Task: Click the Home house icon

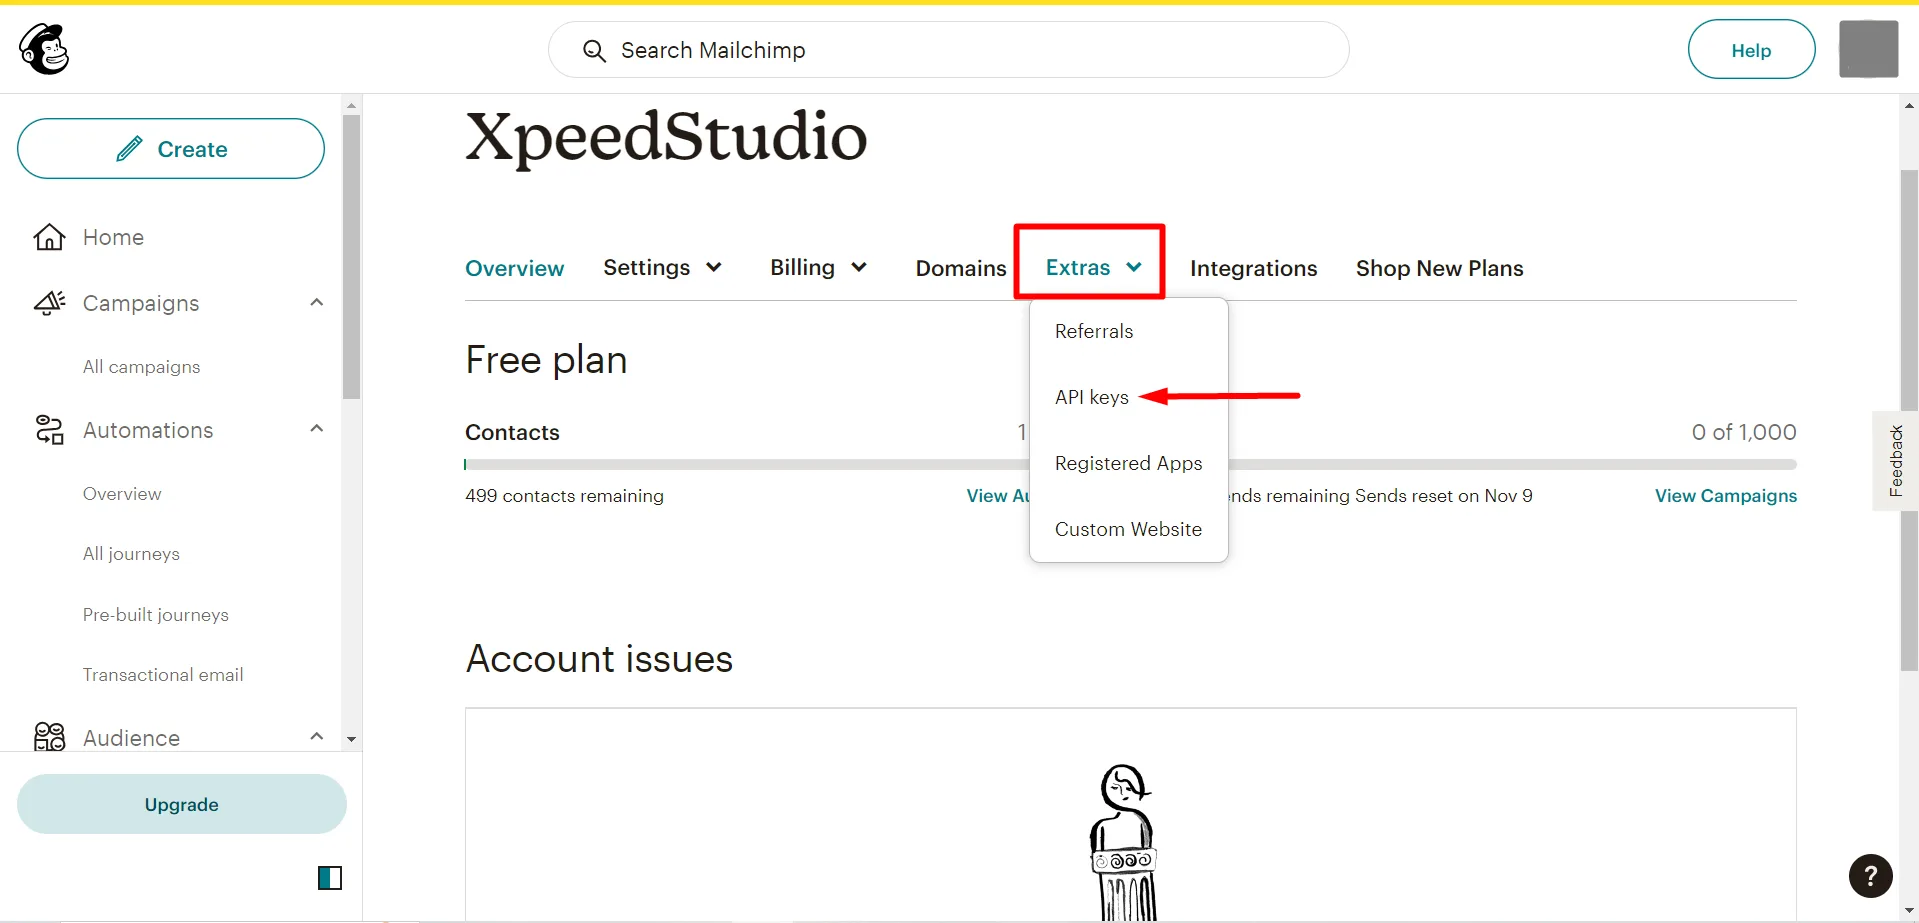Action: 49,237
